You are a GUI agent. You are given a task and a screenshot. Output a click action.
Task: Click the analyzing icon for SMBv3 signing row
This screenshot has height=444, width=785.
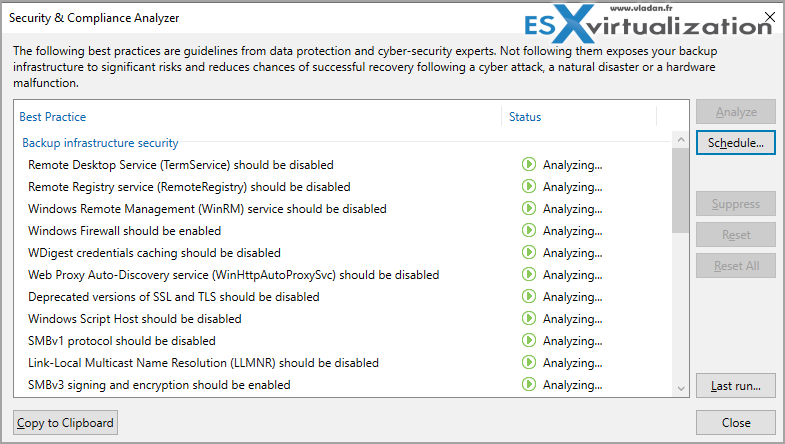(x=529, y=384)
